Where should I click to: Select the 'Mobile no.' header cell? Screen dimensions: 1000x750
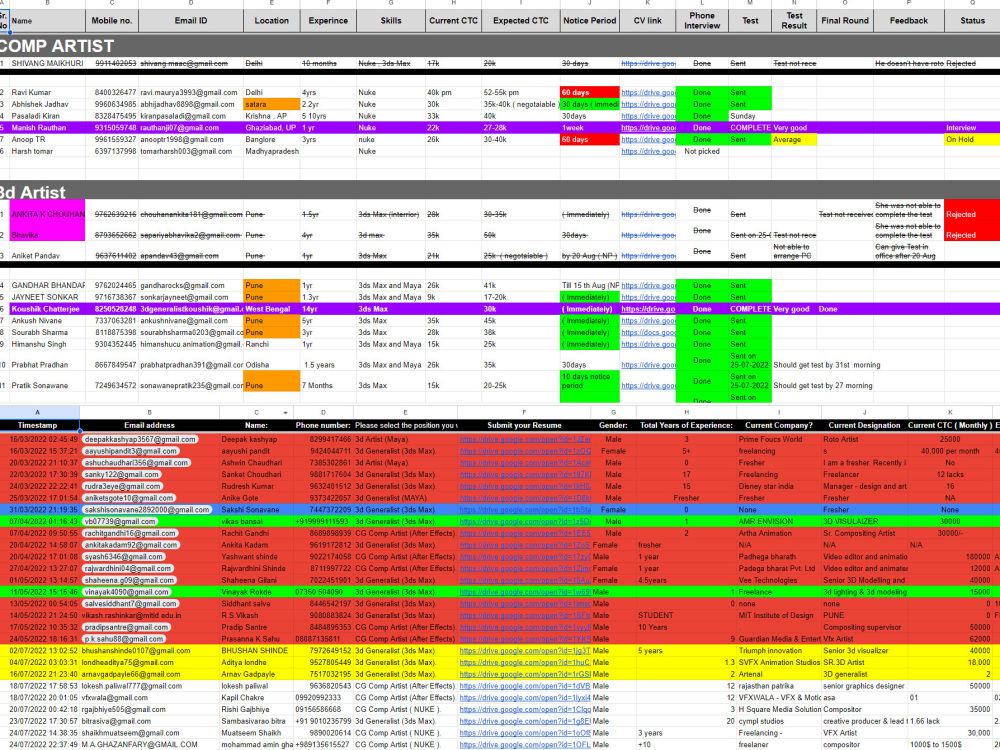pyautogui.click(x=112, y=20)
